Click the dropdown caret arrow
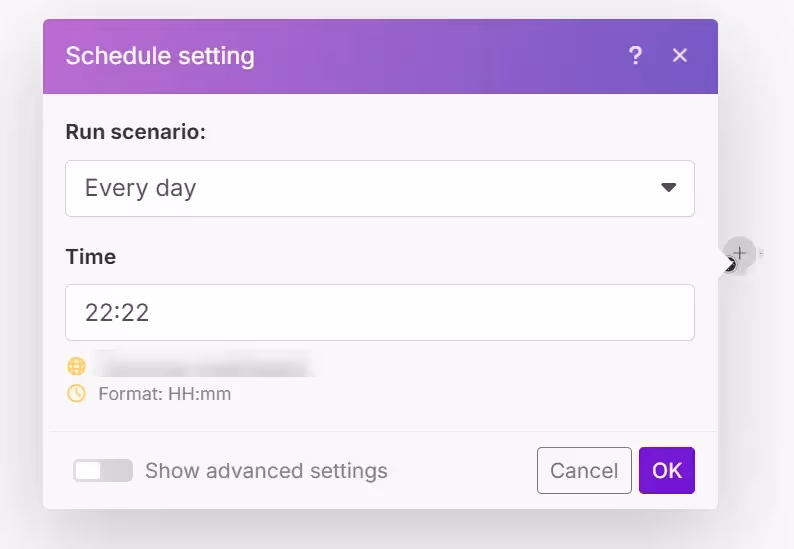Image resolution: width=794 pixels, height=549 pixels. pyautogui.click(x=669, y=188)
